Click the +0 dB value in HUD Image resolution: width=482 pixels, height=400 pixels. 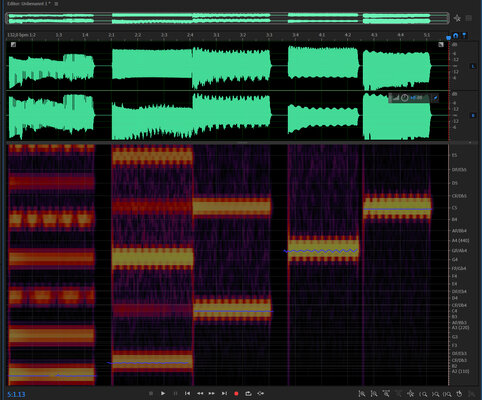tap(416, 98)
